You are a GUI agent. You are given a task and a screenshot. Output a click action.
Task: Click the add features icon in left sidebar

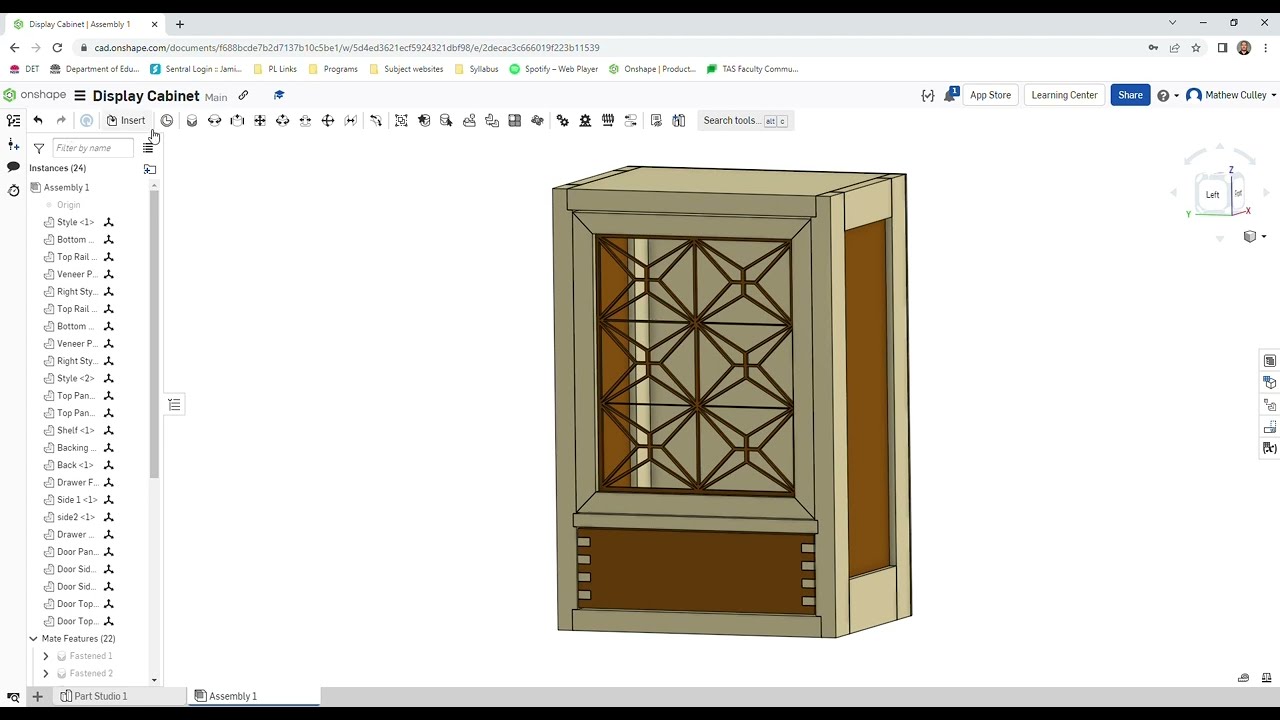coord(14,145)
